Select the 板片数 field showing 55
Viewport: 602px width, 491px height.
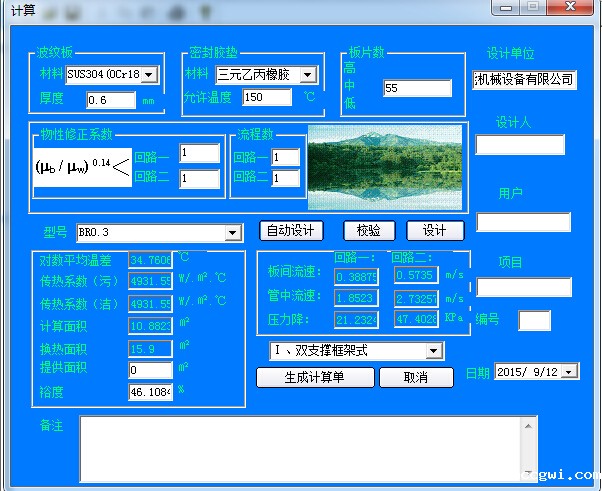click(x=417, y=88)
